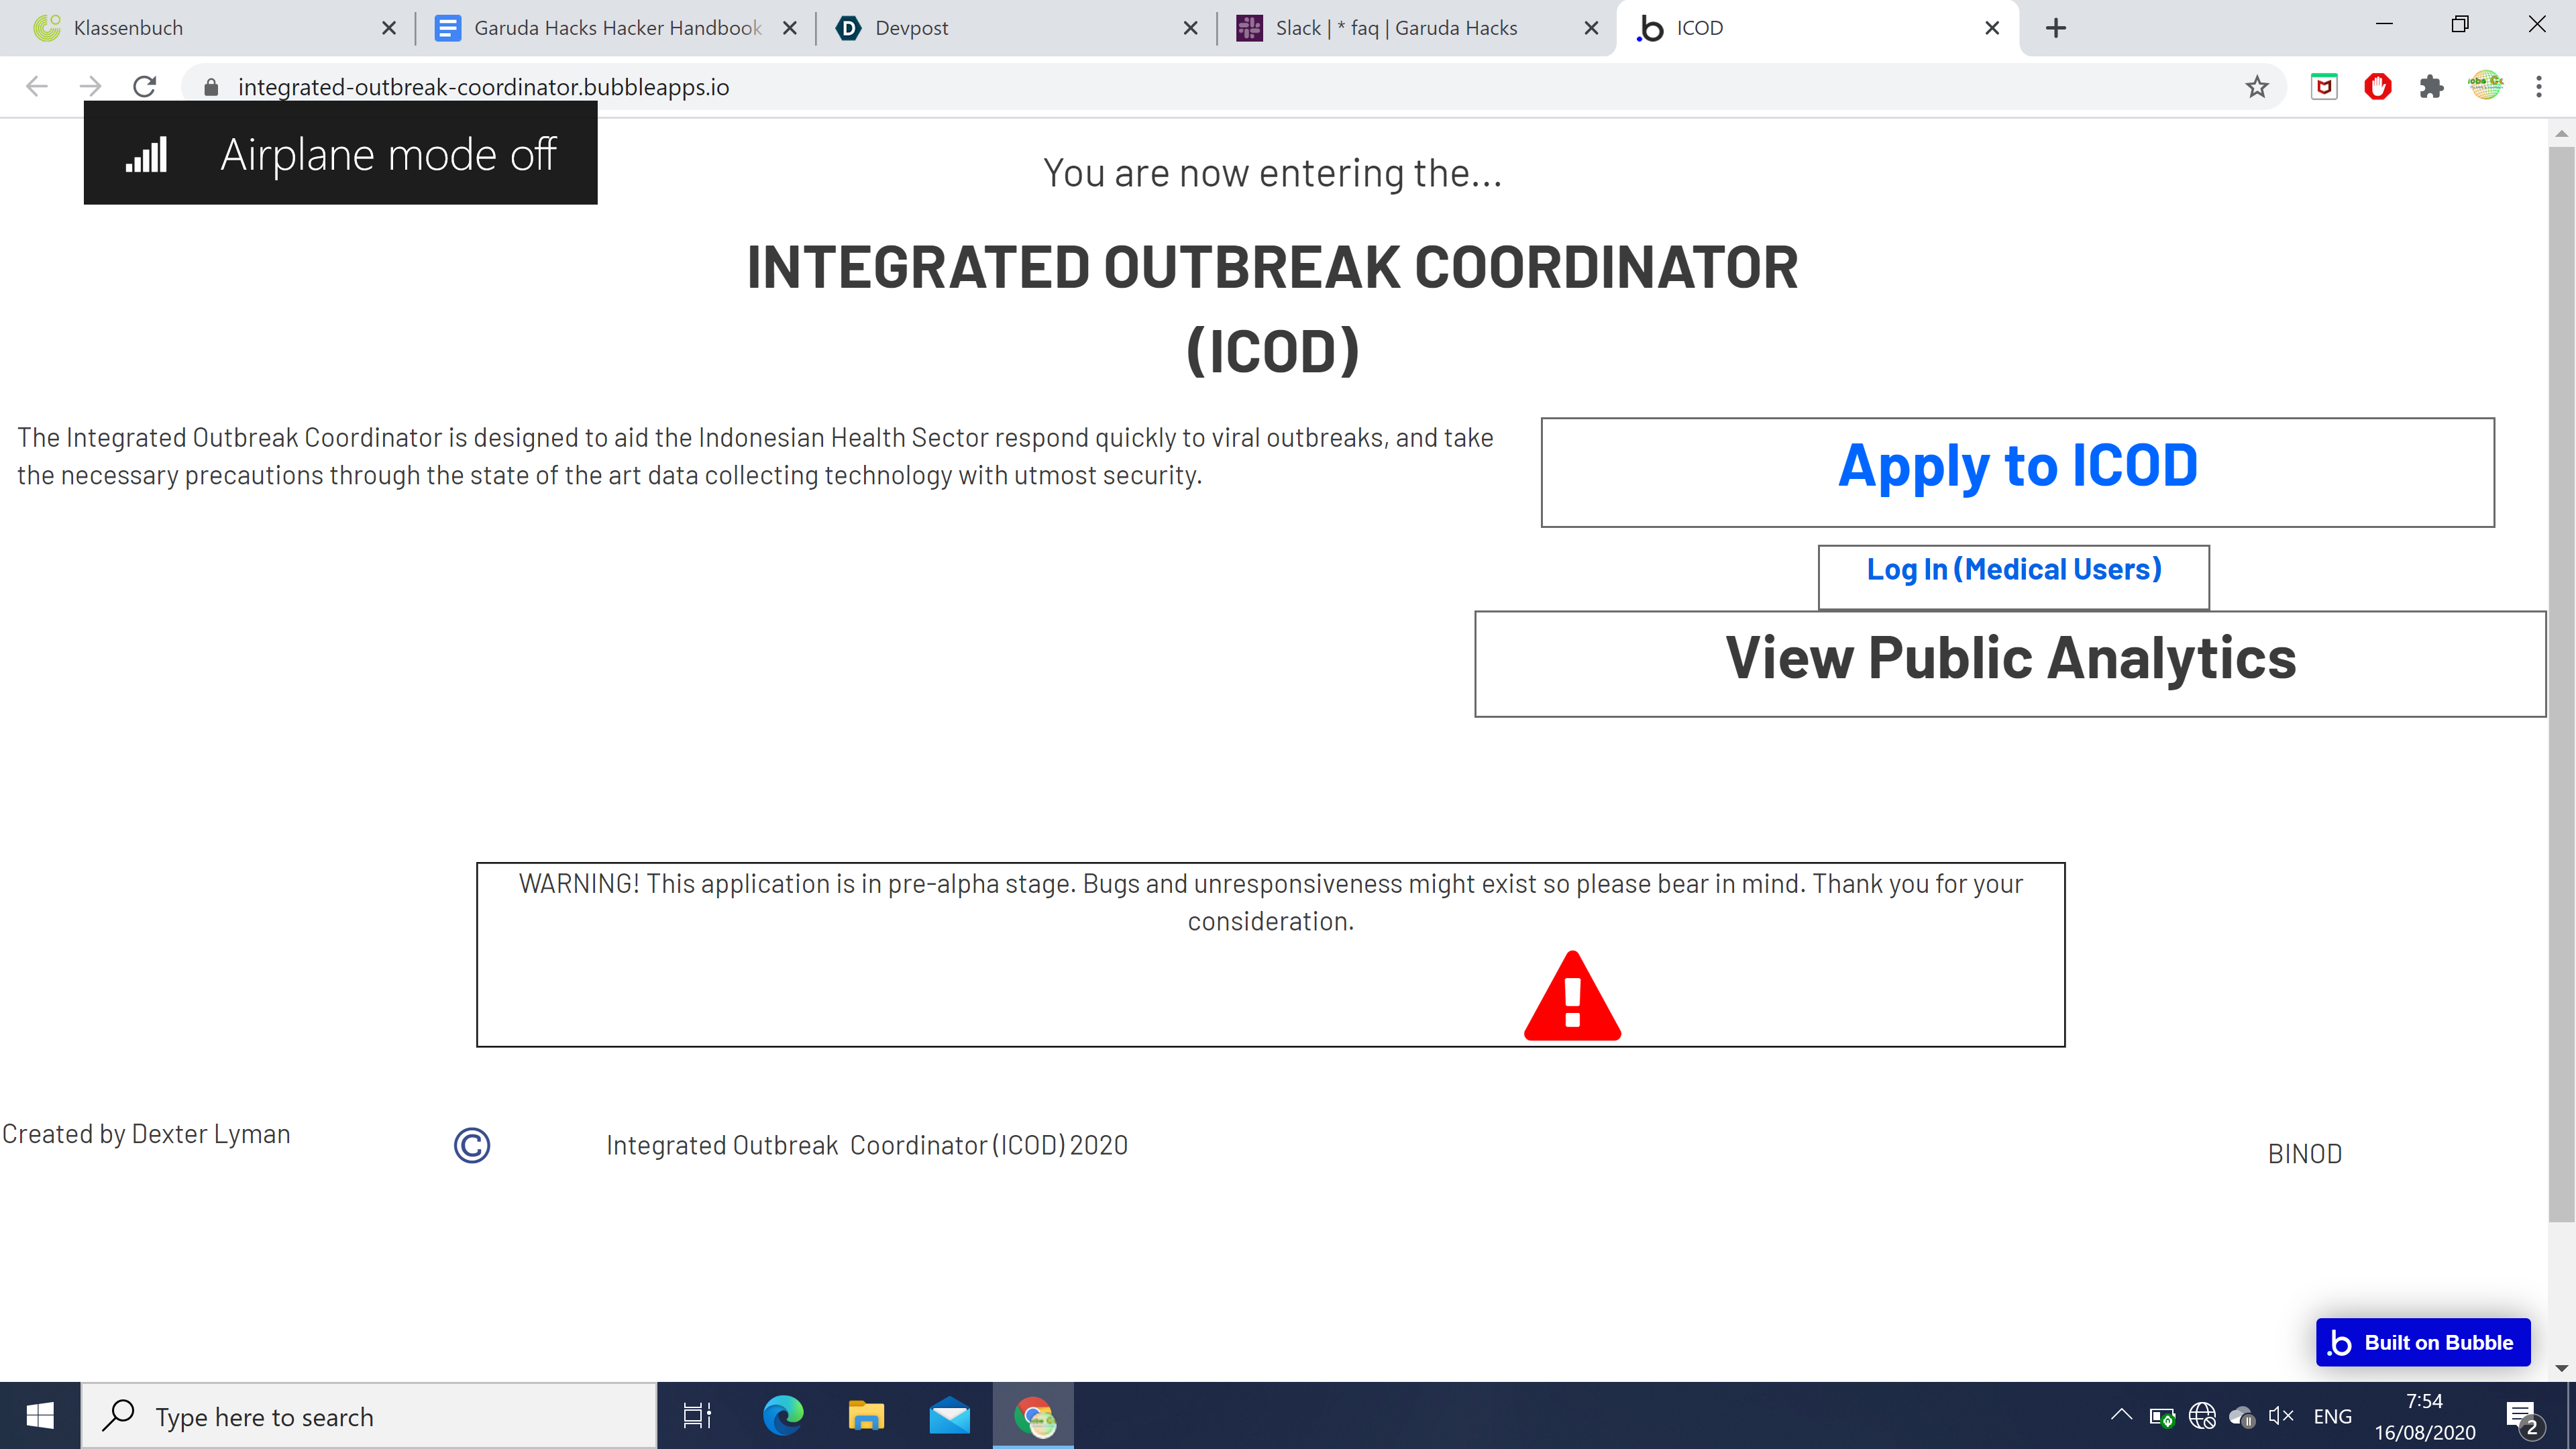Image resolution: width=2576 pixels, height=1449 pixels.
Task: Click the red warning triangle icon
Action: pos(1572,997)
